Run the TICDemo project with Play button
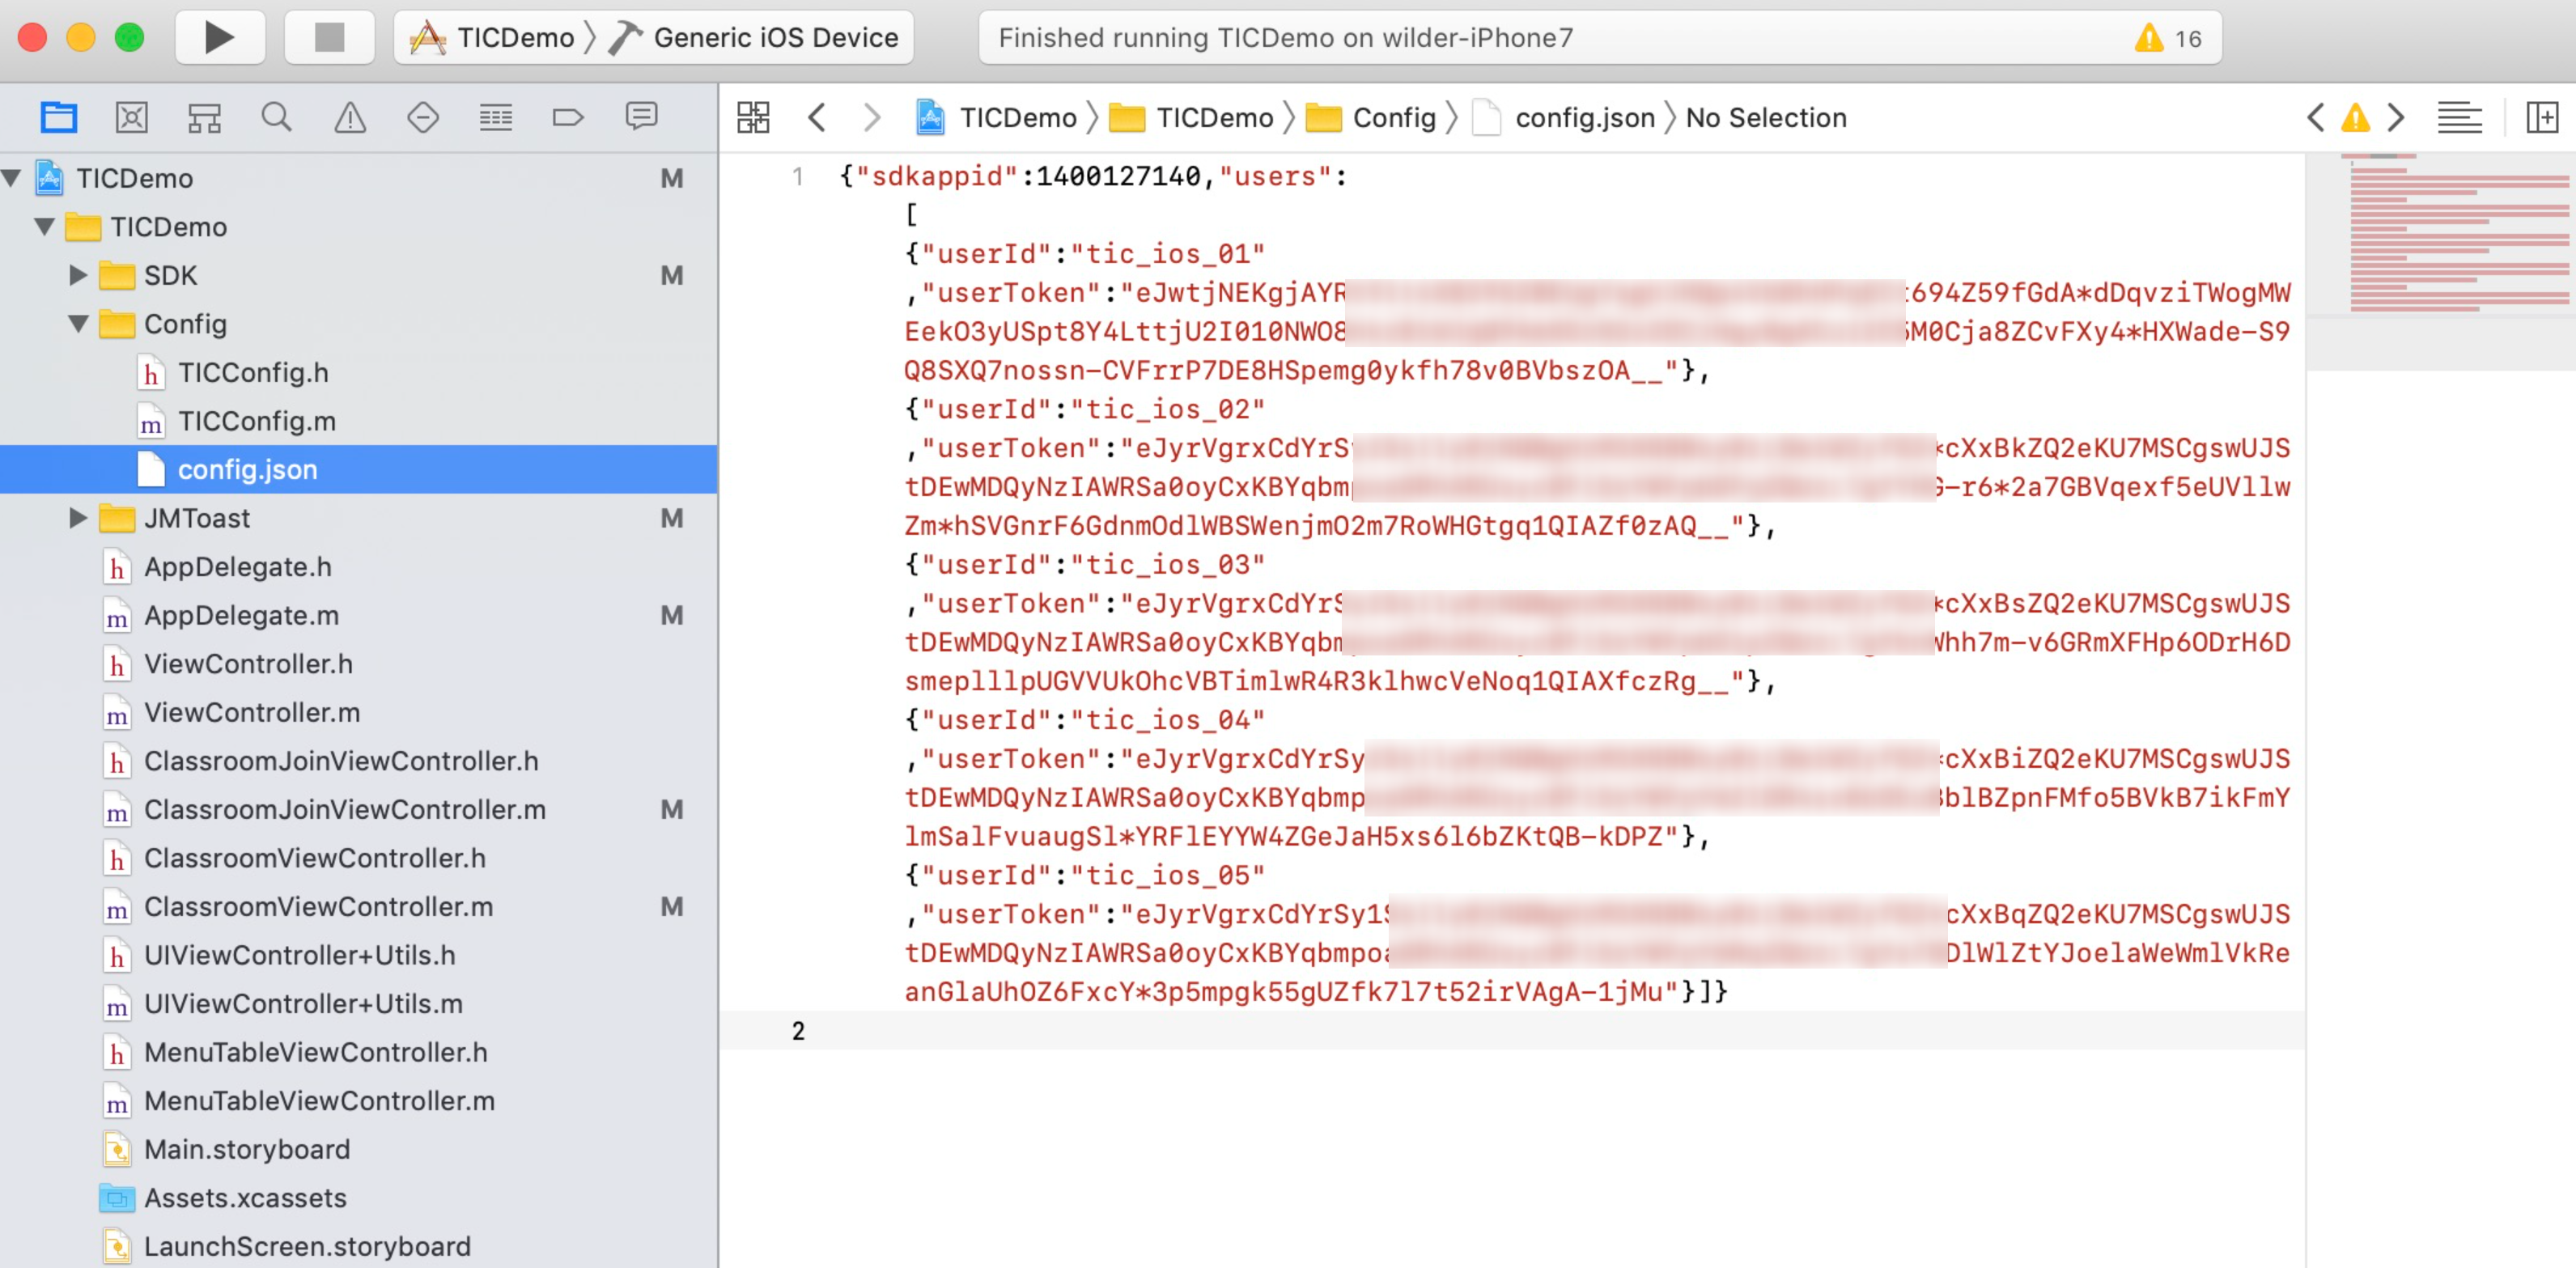Screen dimensions: 2576x1268 click(x=220, y=38)
